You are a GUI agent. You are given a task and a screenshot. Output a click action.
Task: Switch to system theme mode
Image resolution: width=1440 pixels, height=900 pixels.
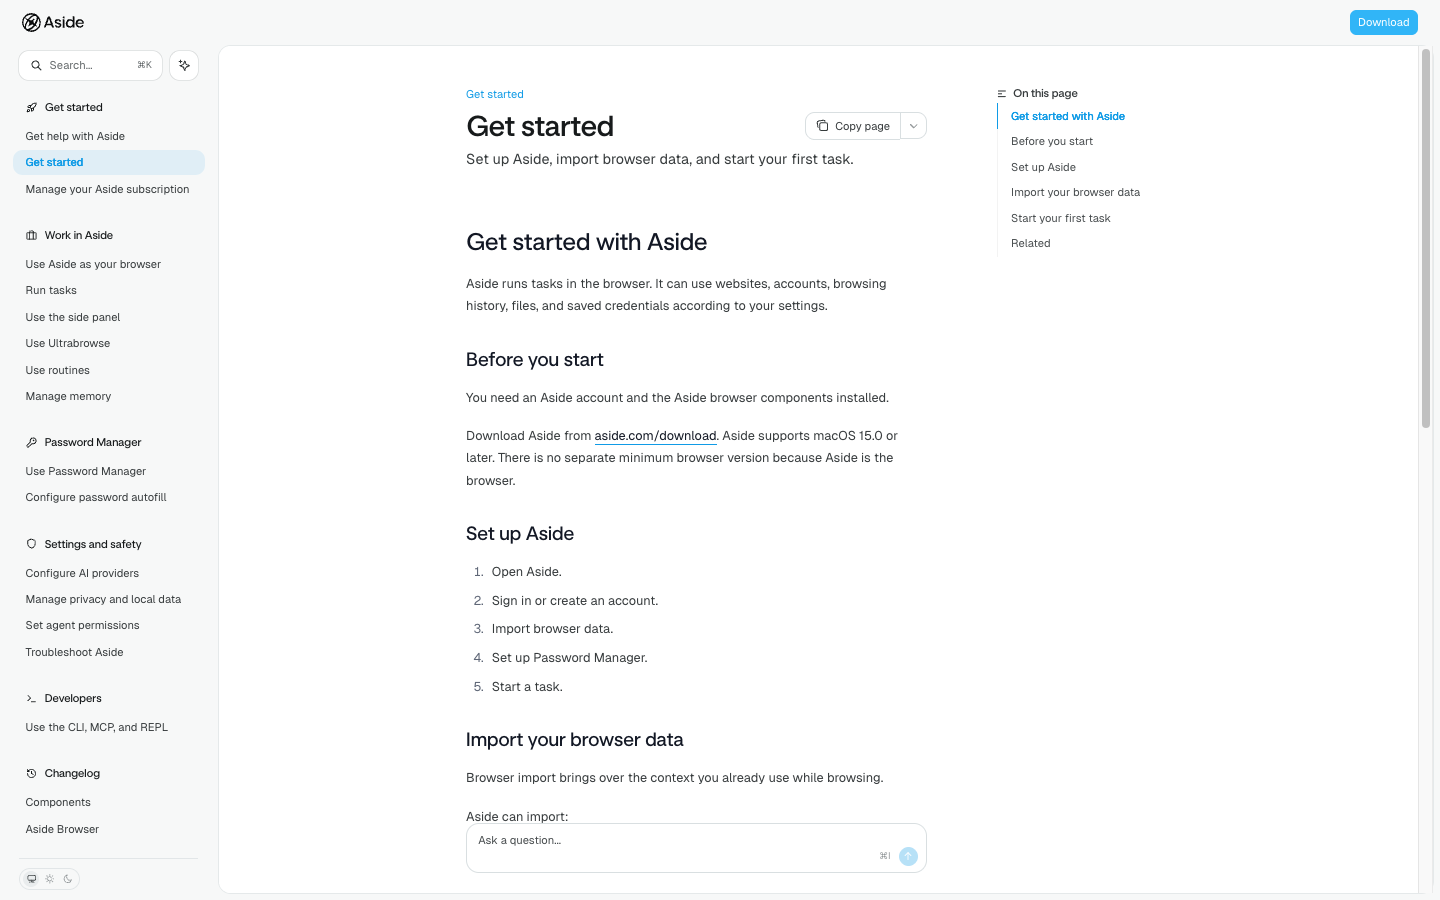[32, 879]
